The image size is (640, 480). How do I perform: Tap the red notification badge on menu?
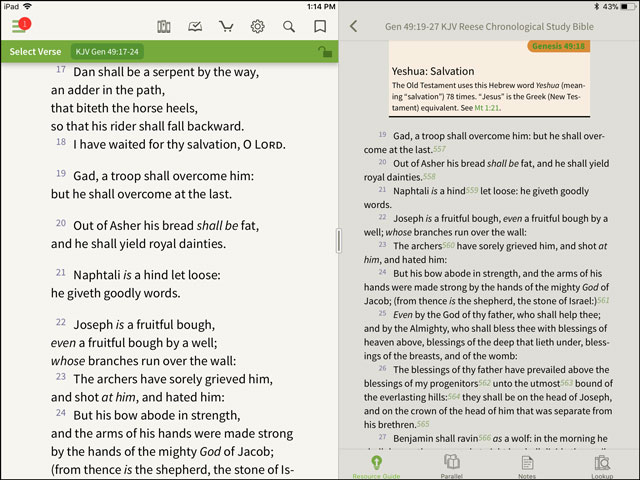(25, 24)
